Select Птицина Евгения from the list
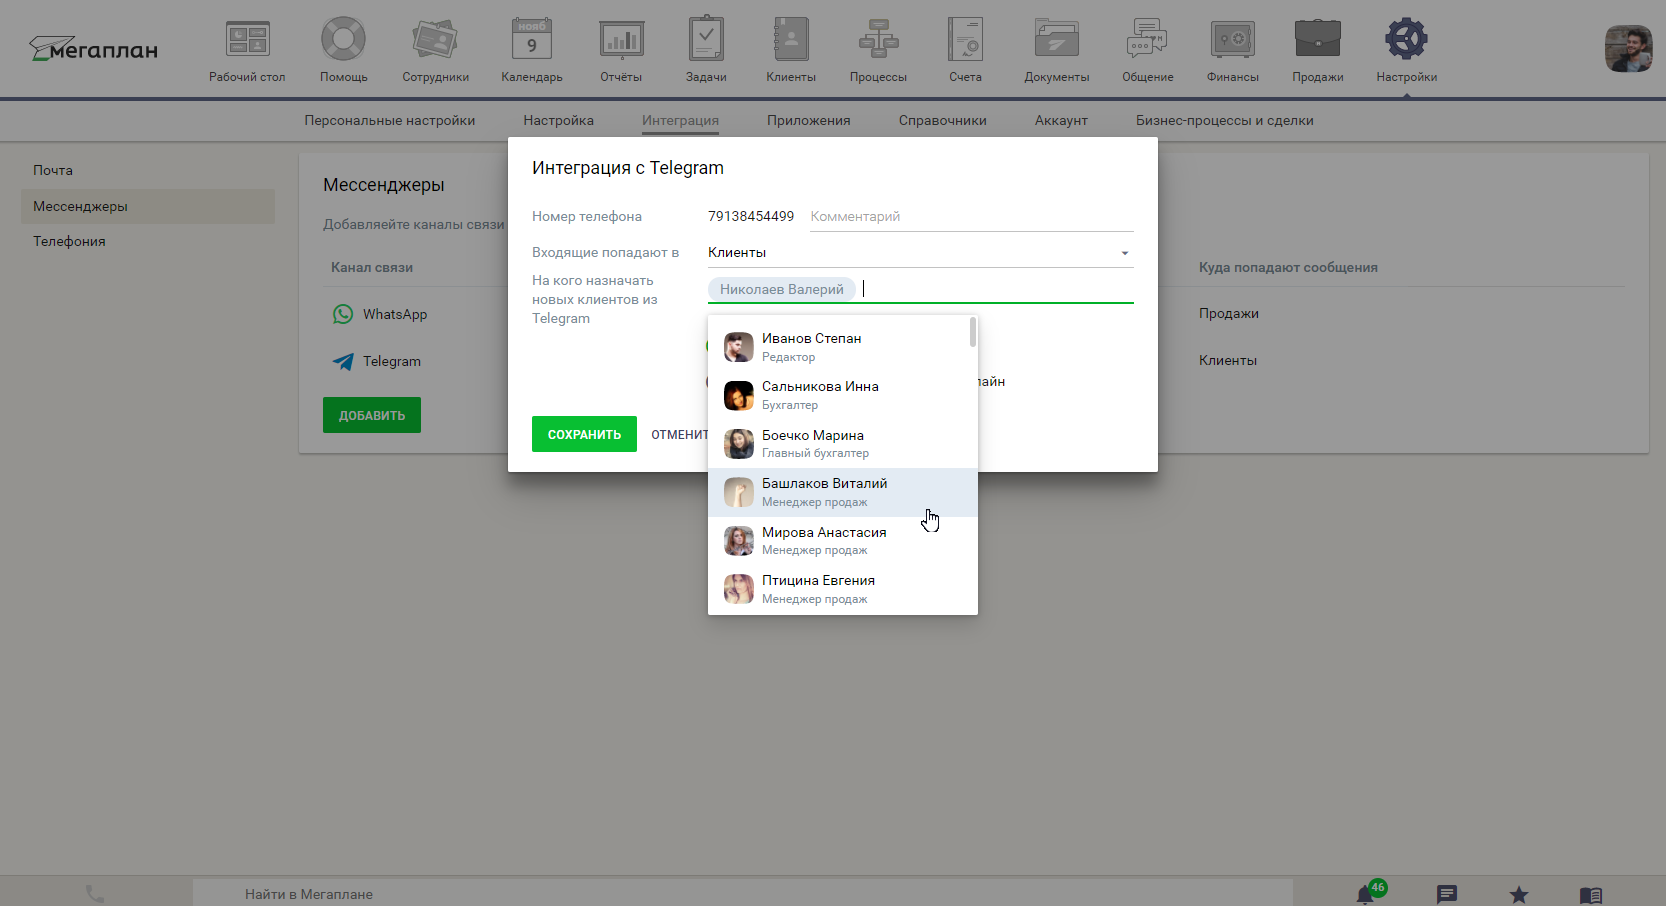Image resolution: width=1666 pixels, height=906 pixels. tap(842, 589)
